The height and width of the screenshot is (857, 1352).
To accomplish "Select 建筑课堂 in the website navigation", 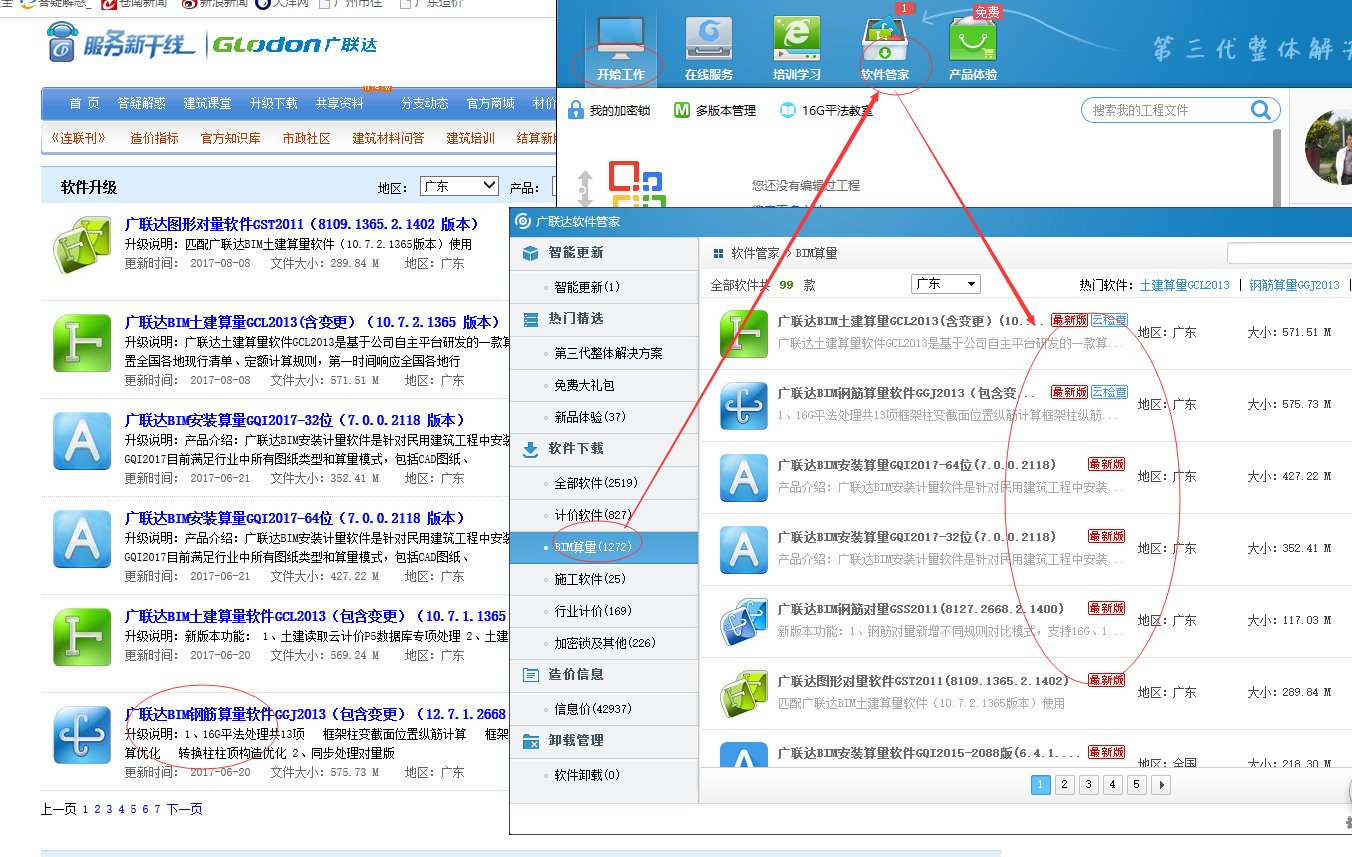I will pos(207,103).
